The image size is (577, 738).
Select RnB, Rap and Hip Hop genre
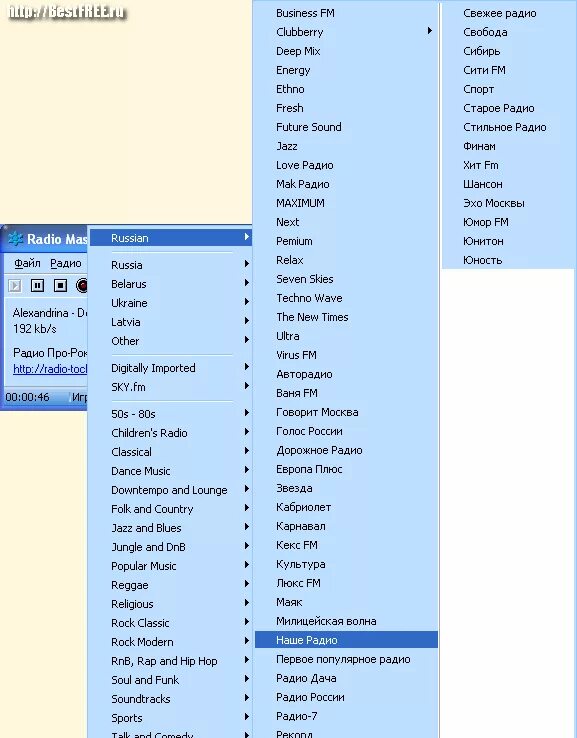[x=171, y=661]
